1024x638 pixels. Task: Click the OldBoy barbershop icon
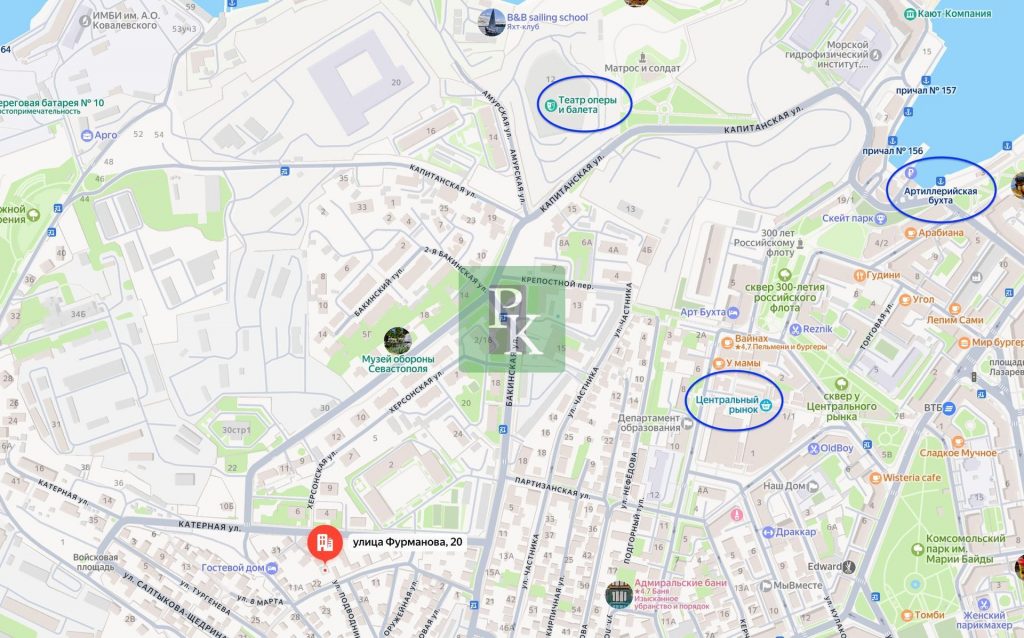(x=813, y=449)
